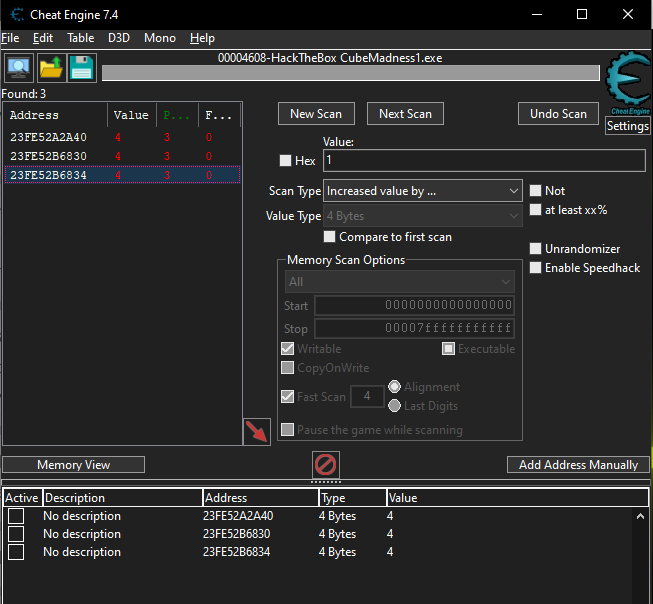This screenshot has width=653, height=604.
Task: Click the Cheat Engine title bar app icon
Action: [x=17, y=15]
